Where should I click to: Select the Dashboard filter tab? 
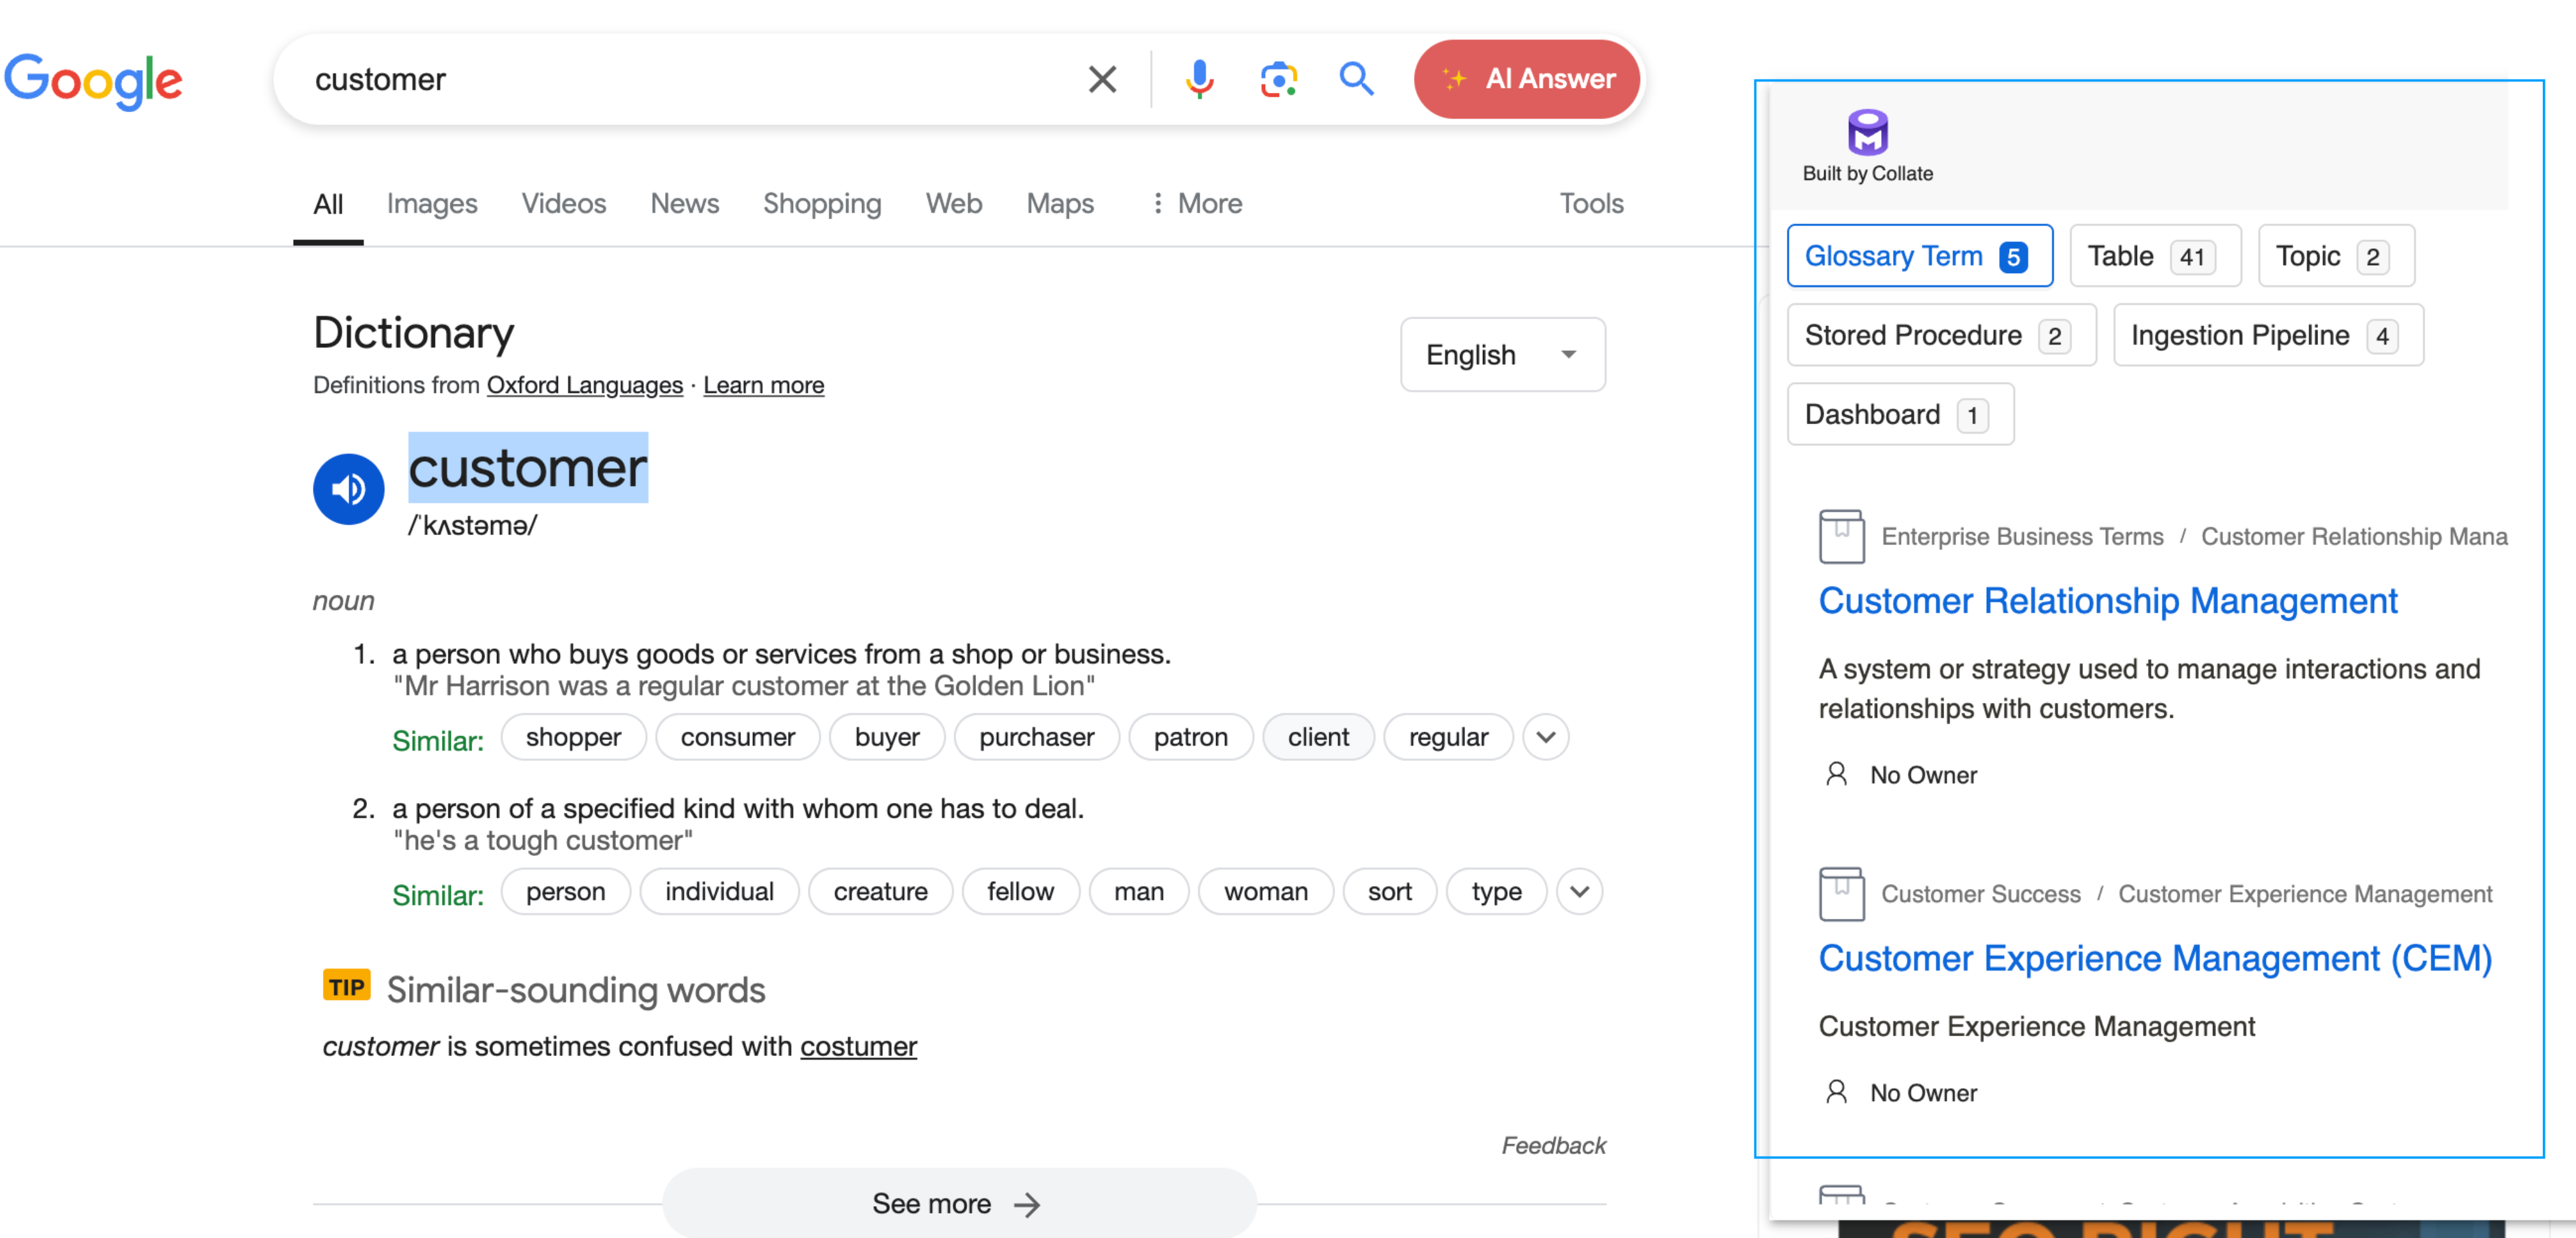1900,414
